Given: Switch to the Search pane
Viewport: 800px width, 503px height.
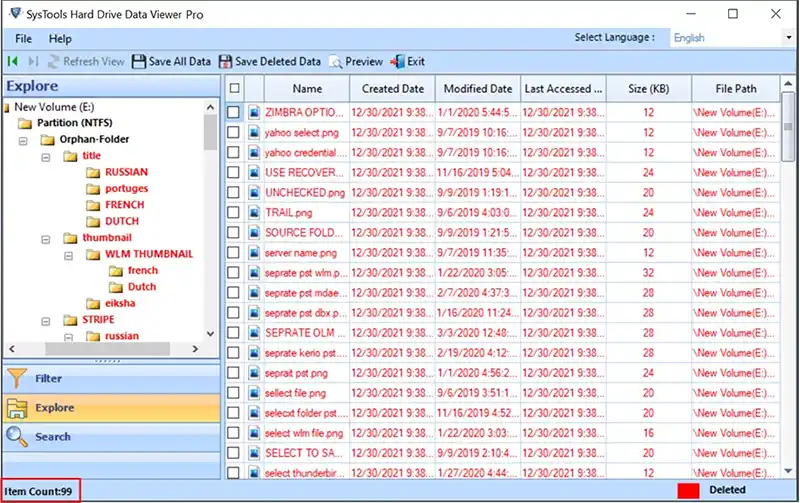Looking at the screenshot, I should [111, 437].
